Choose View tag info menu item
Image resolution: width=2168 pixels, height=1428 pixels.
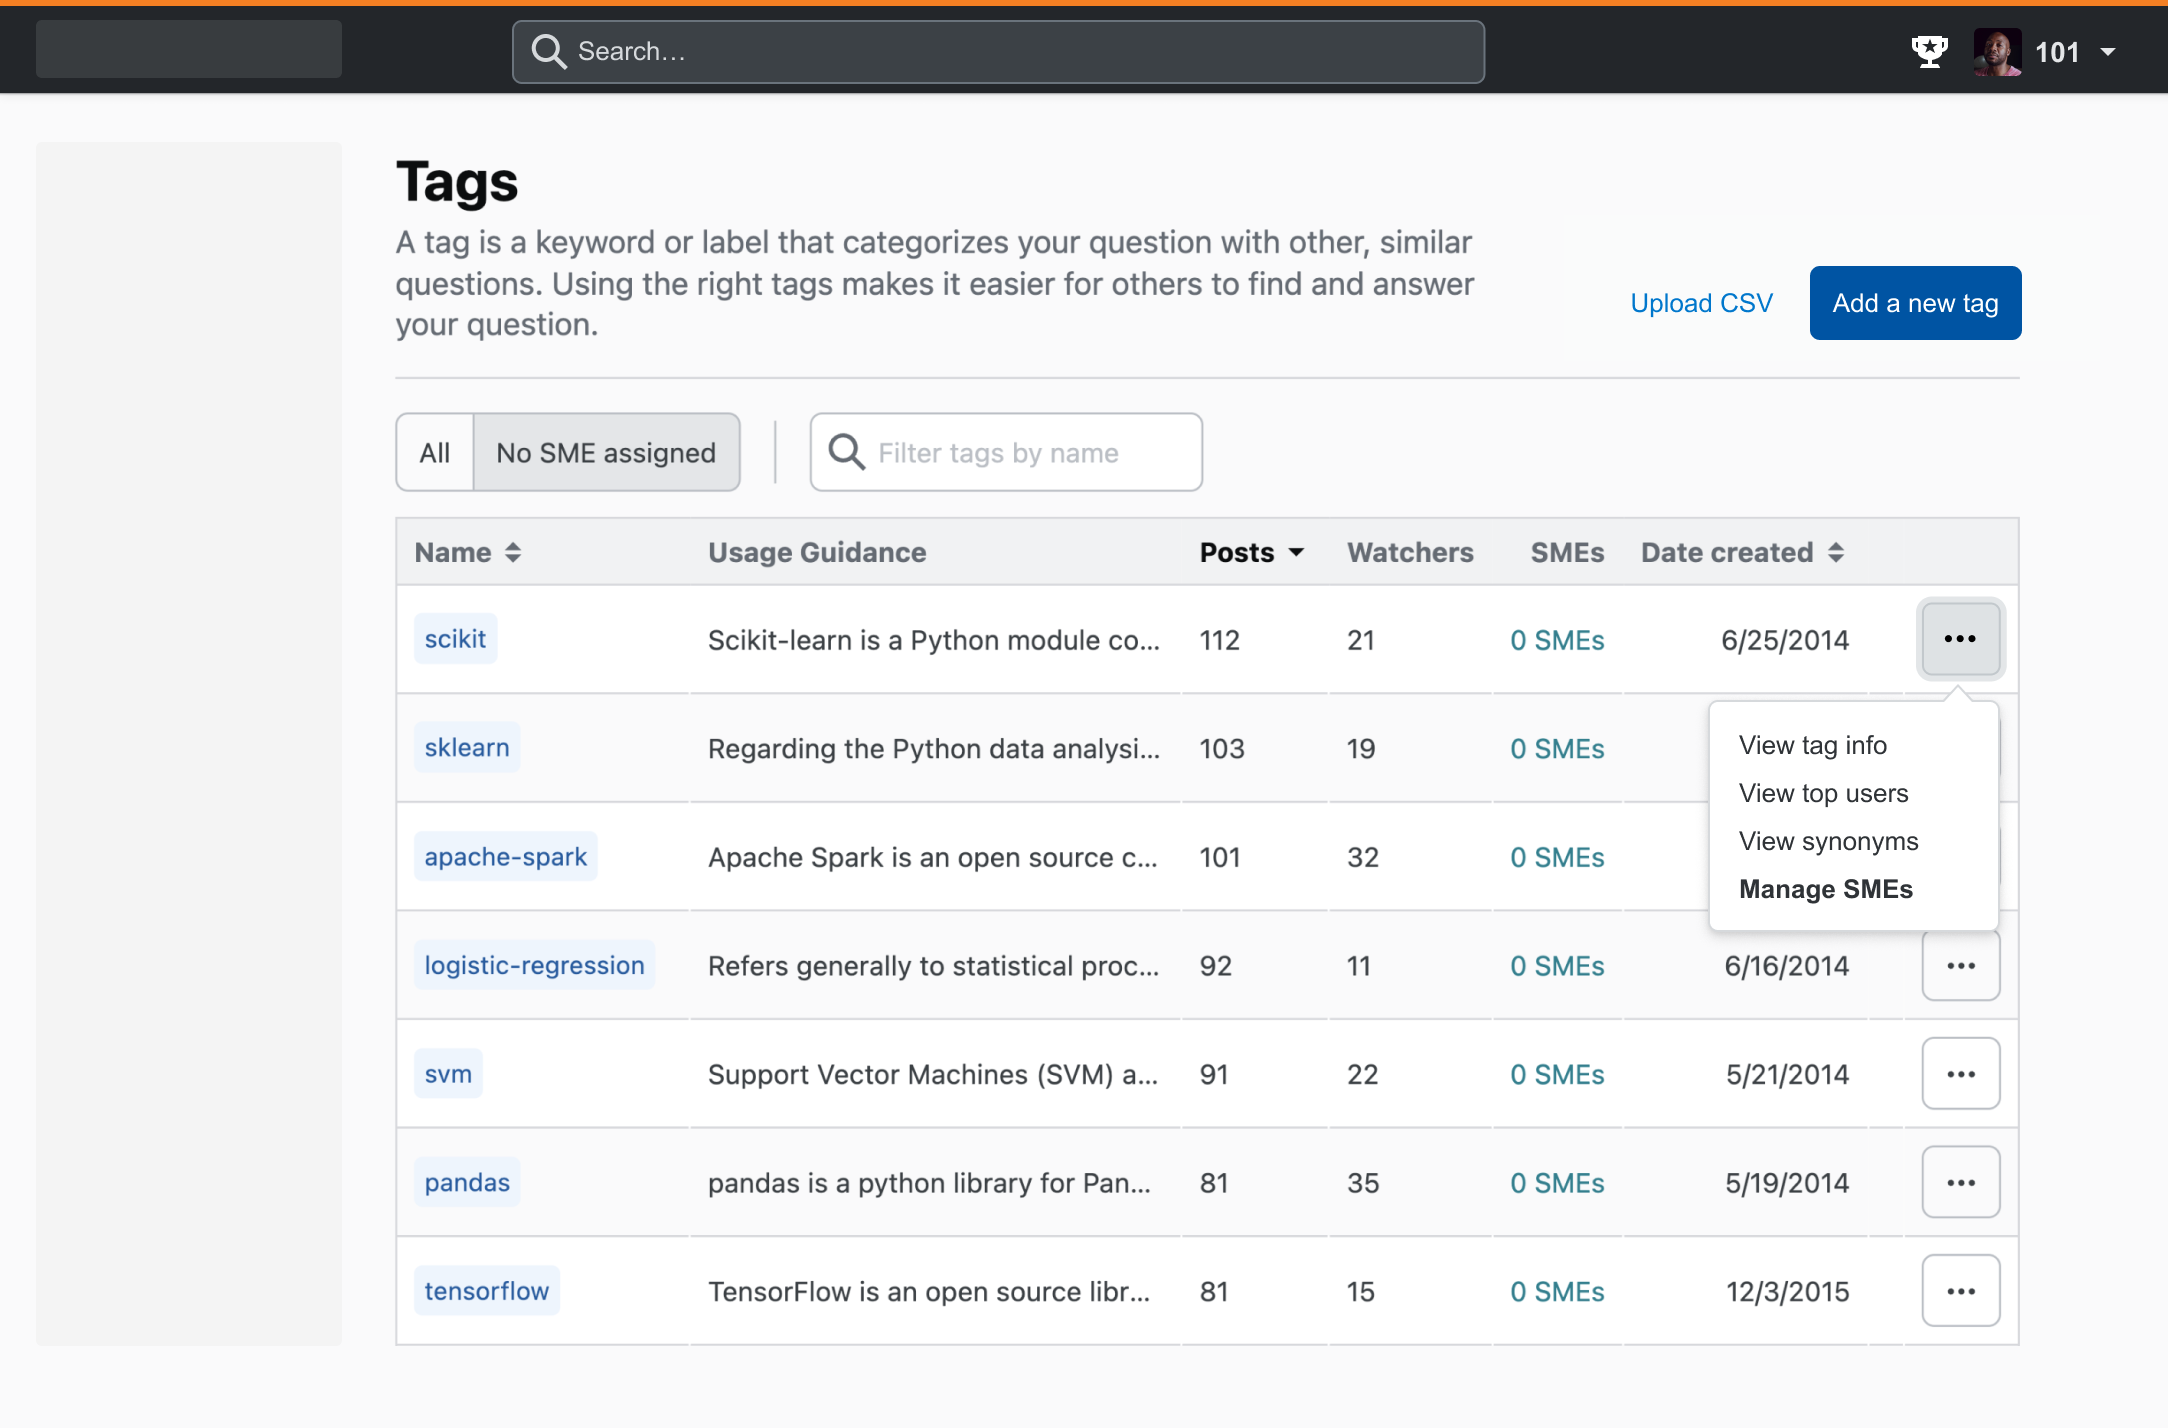[1812, 745]
